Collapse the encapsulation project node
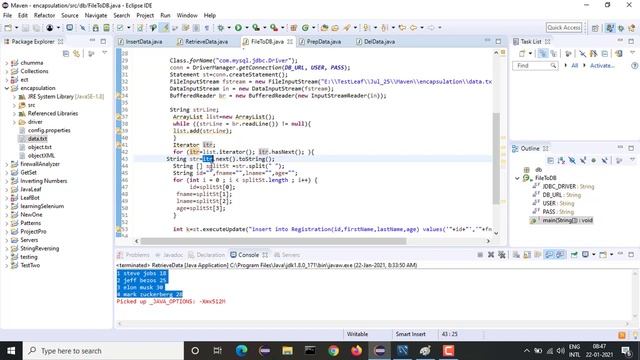This screenshot has height=360, width=640. pos(7,88)
